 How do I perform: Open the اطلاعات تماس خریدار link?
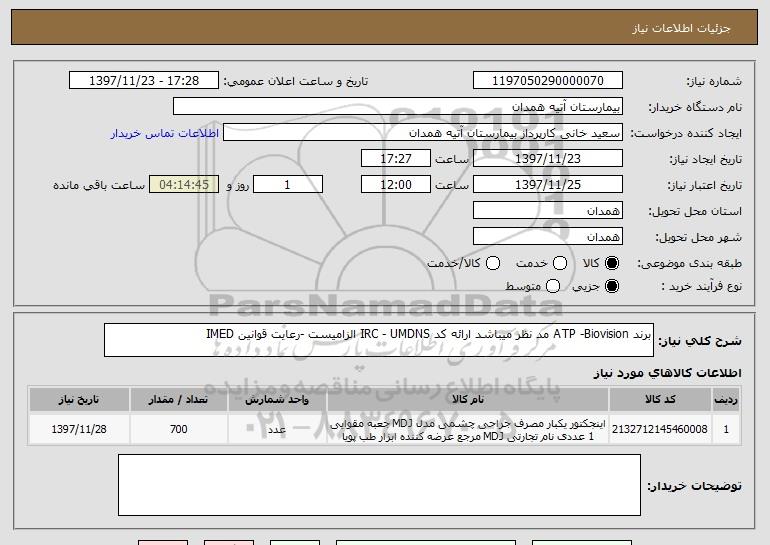165,133
